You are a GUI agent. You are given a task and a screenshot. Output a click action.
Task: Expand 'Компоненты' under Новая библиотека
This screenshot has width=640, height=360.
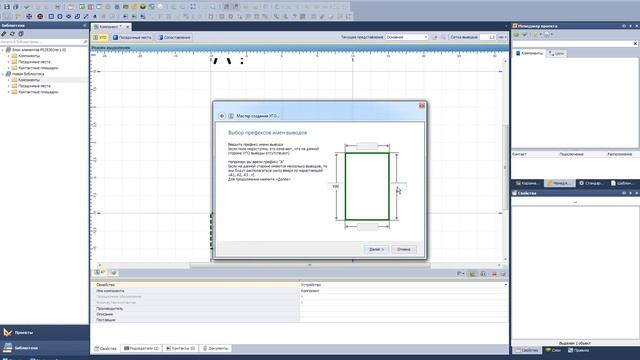(x=9, y=80)
